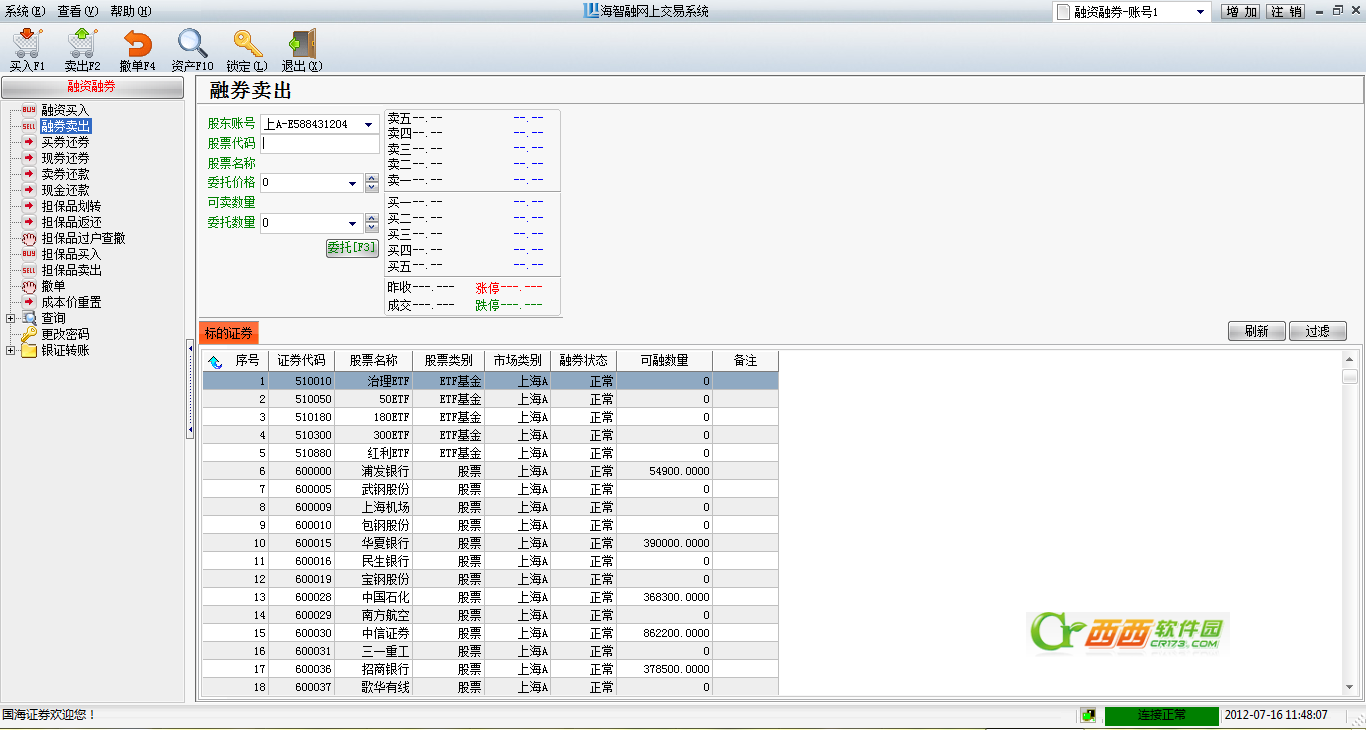Select the 中国石化 stock row

pyautogui.click(x=490, y=597)
